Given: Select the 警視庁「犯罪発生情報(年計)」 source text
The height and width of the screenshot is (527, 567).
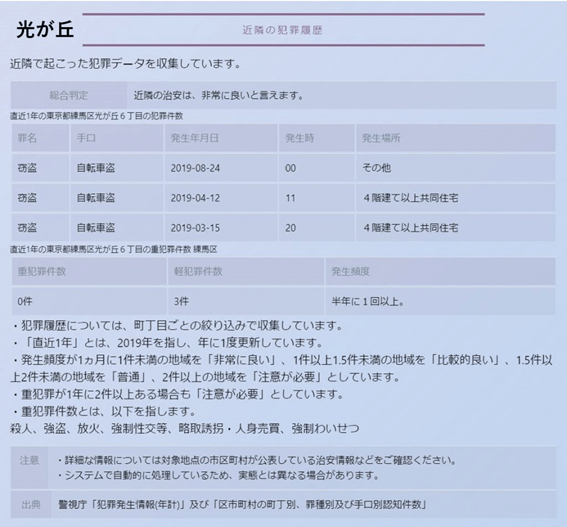Looking at the screenshot, I should (123, 505).
